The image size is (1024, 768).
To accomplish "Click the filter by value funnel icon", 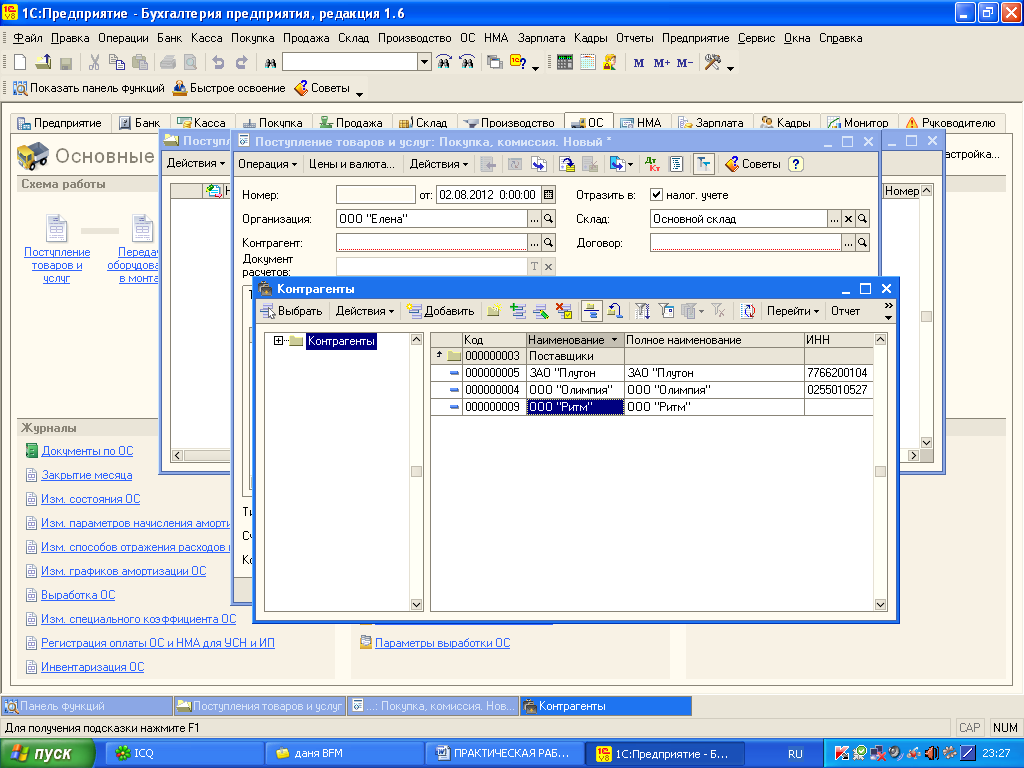I will click(666, 311).
